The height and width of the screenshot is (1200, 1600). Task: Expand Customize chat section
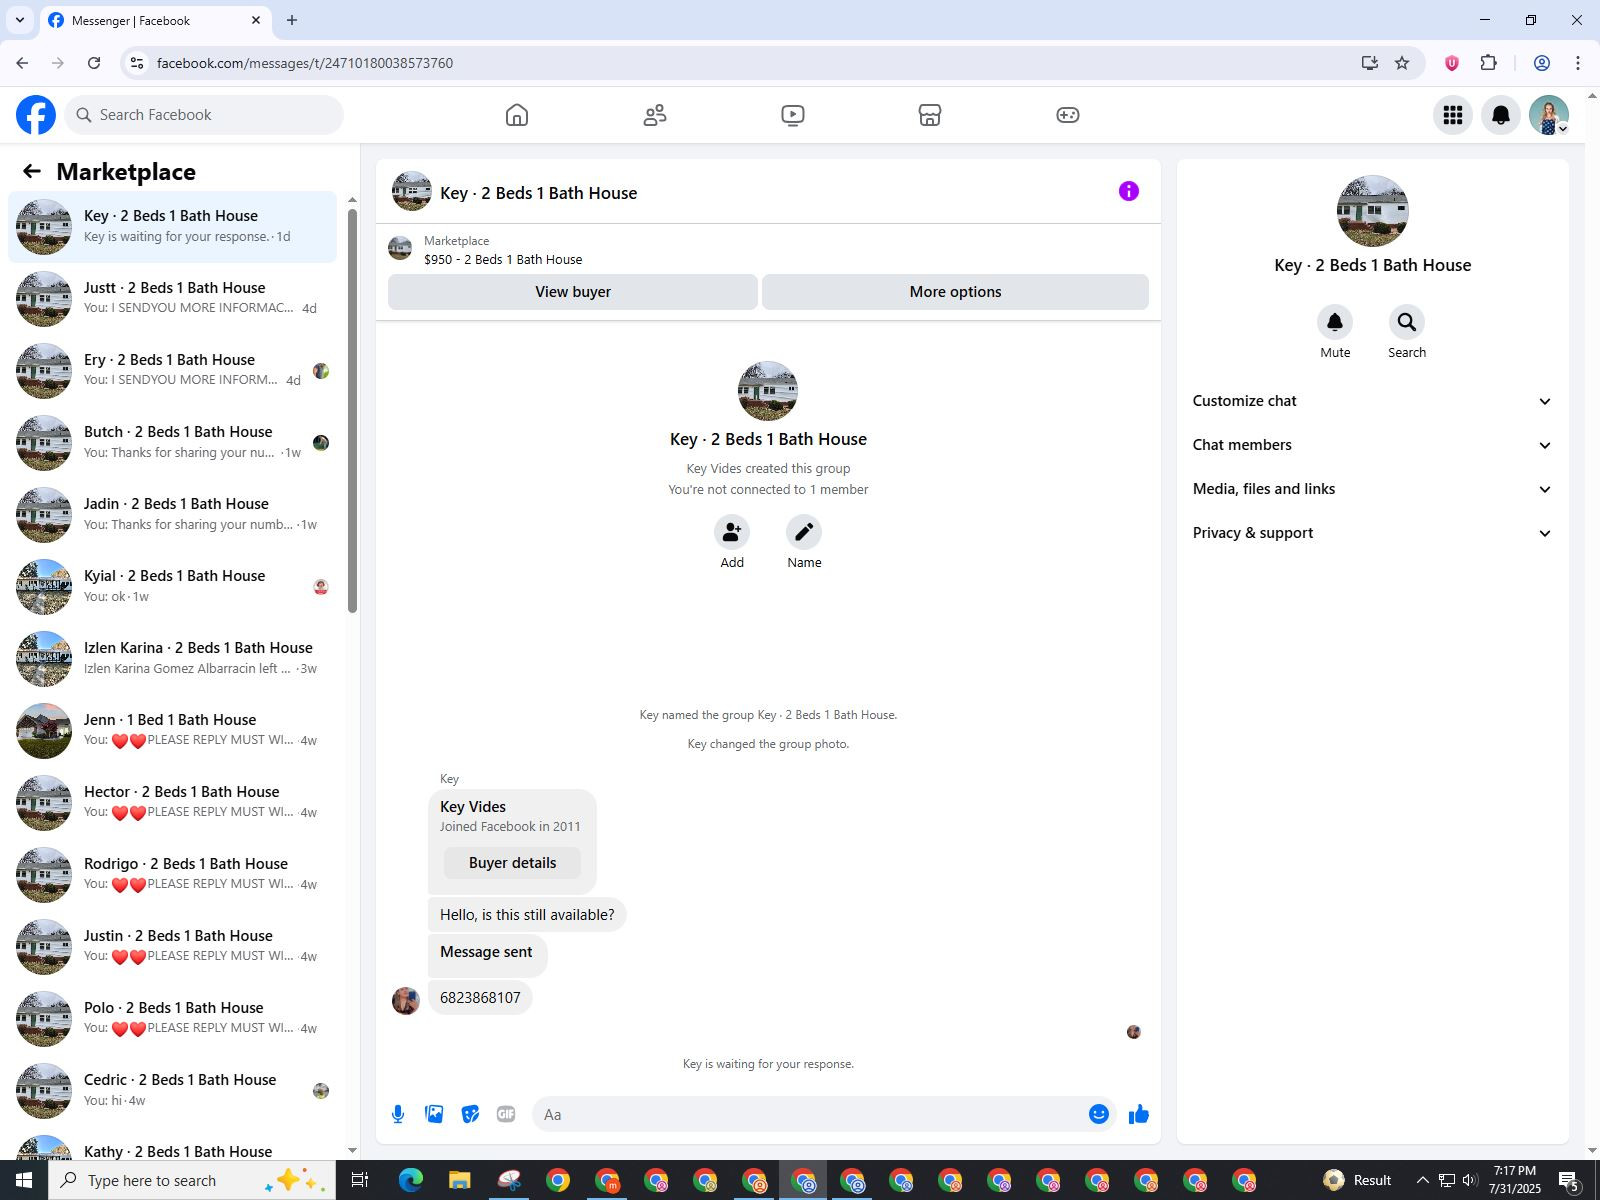[1372, 401]
